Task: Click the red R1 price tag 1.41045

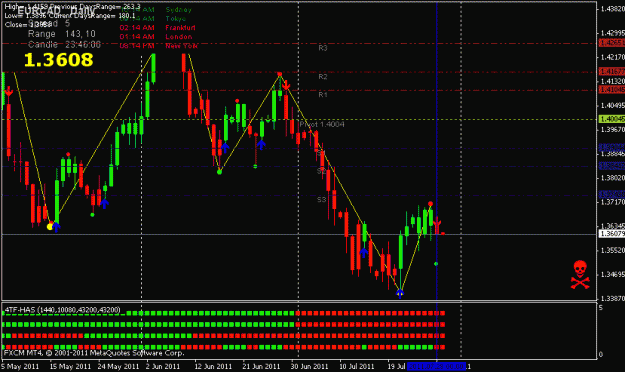Action: pyautogui.click(x=612, y=90)
